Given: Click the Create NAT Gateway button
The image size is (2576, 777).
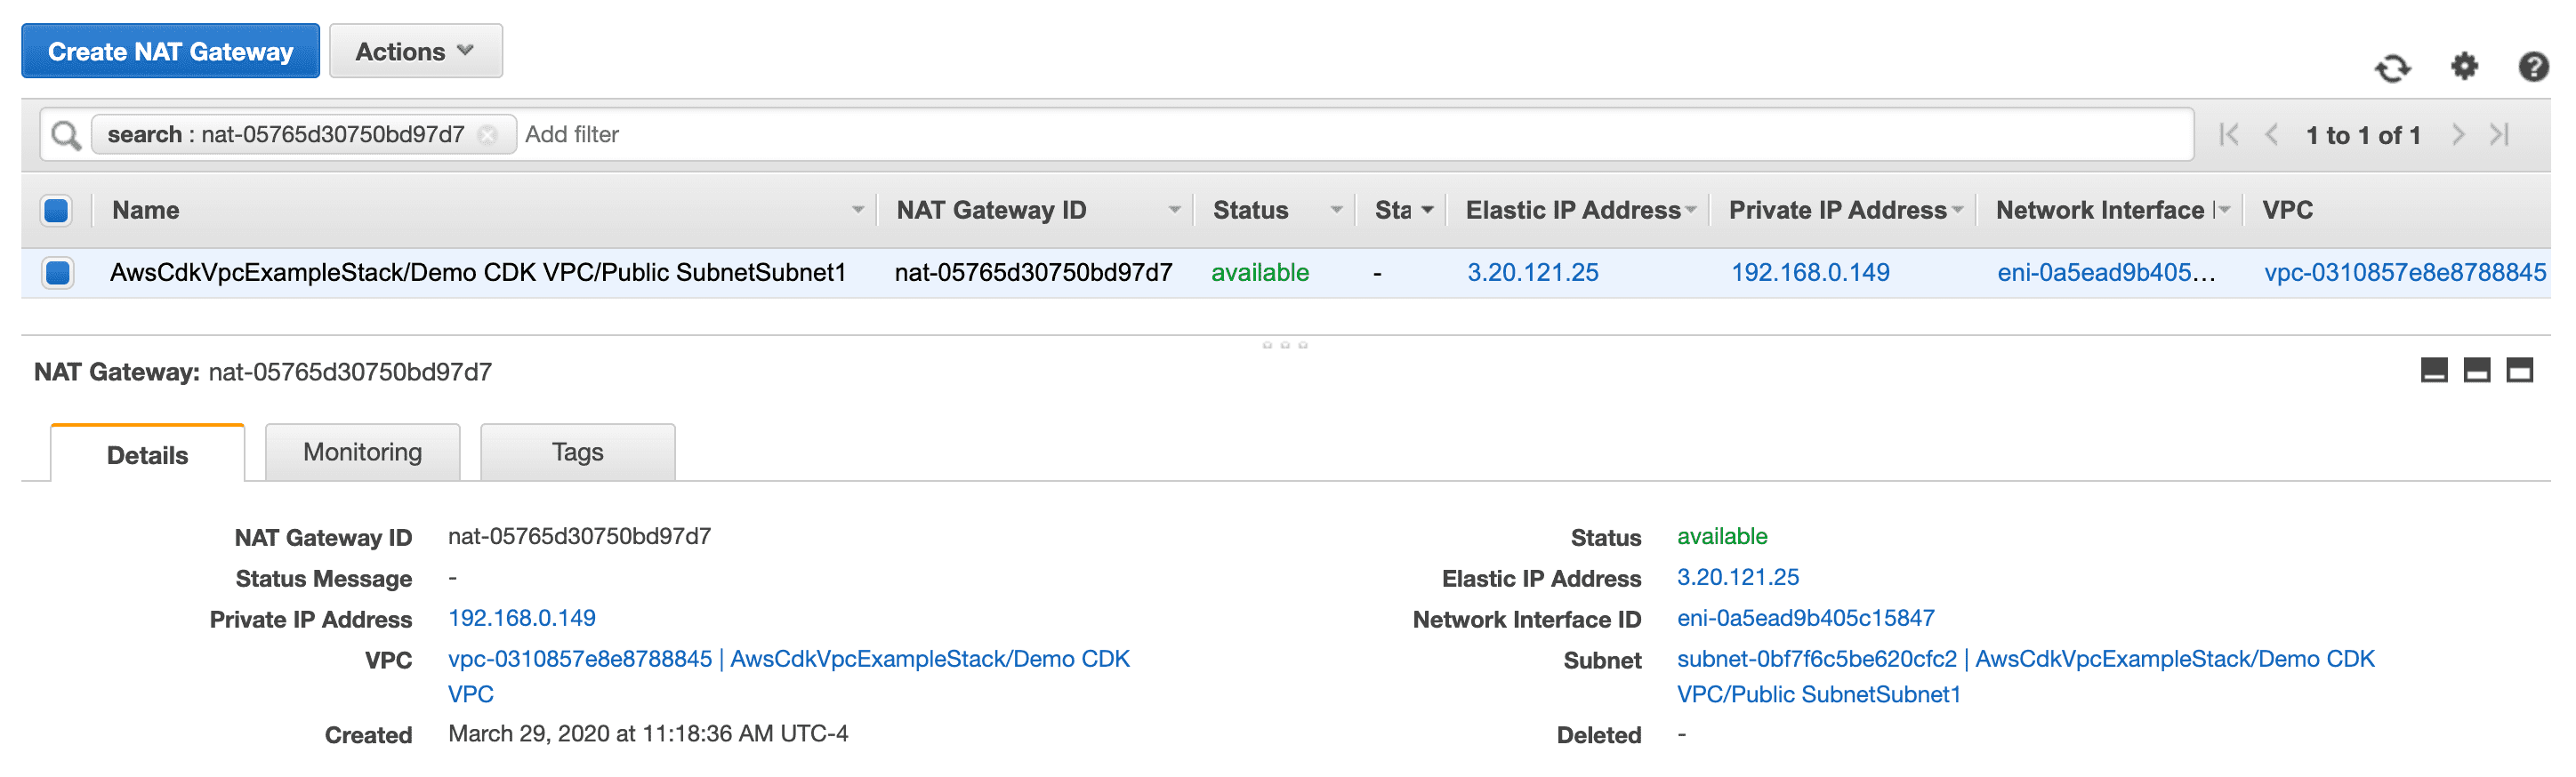Looking at the screenshot, I should [170, 51].
